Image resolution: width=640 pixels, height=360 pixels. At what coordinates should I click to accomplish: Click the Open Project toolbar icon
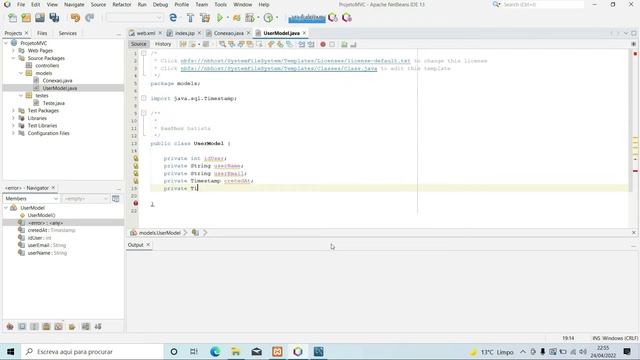(40, 18)
